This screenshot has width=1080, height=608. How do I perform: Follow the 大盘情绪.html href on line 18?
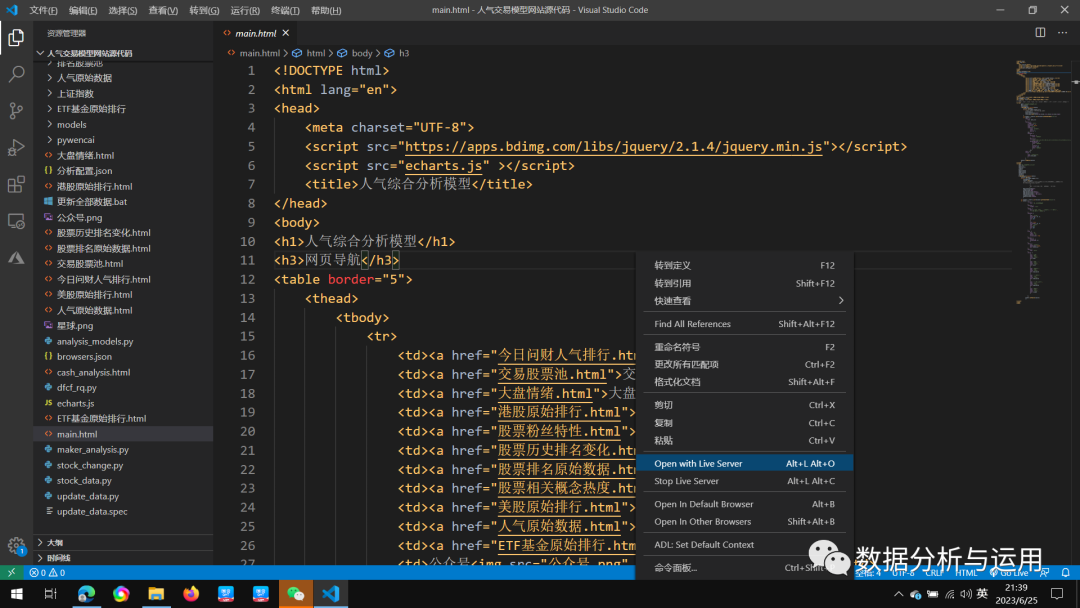click(545, 394)
